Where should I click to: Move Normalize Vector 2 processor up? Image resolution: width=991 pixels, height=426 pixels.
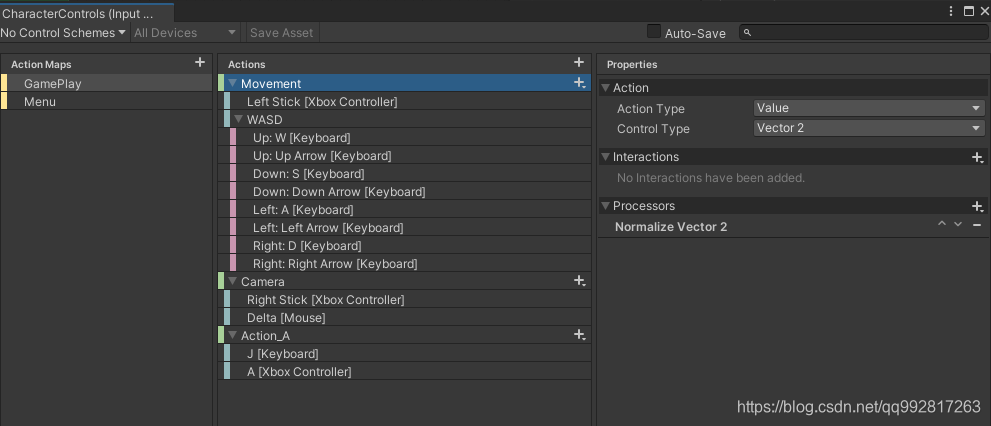coord(942,225)
